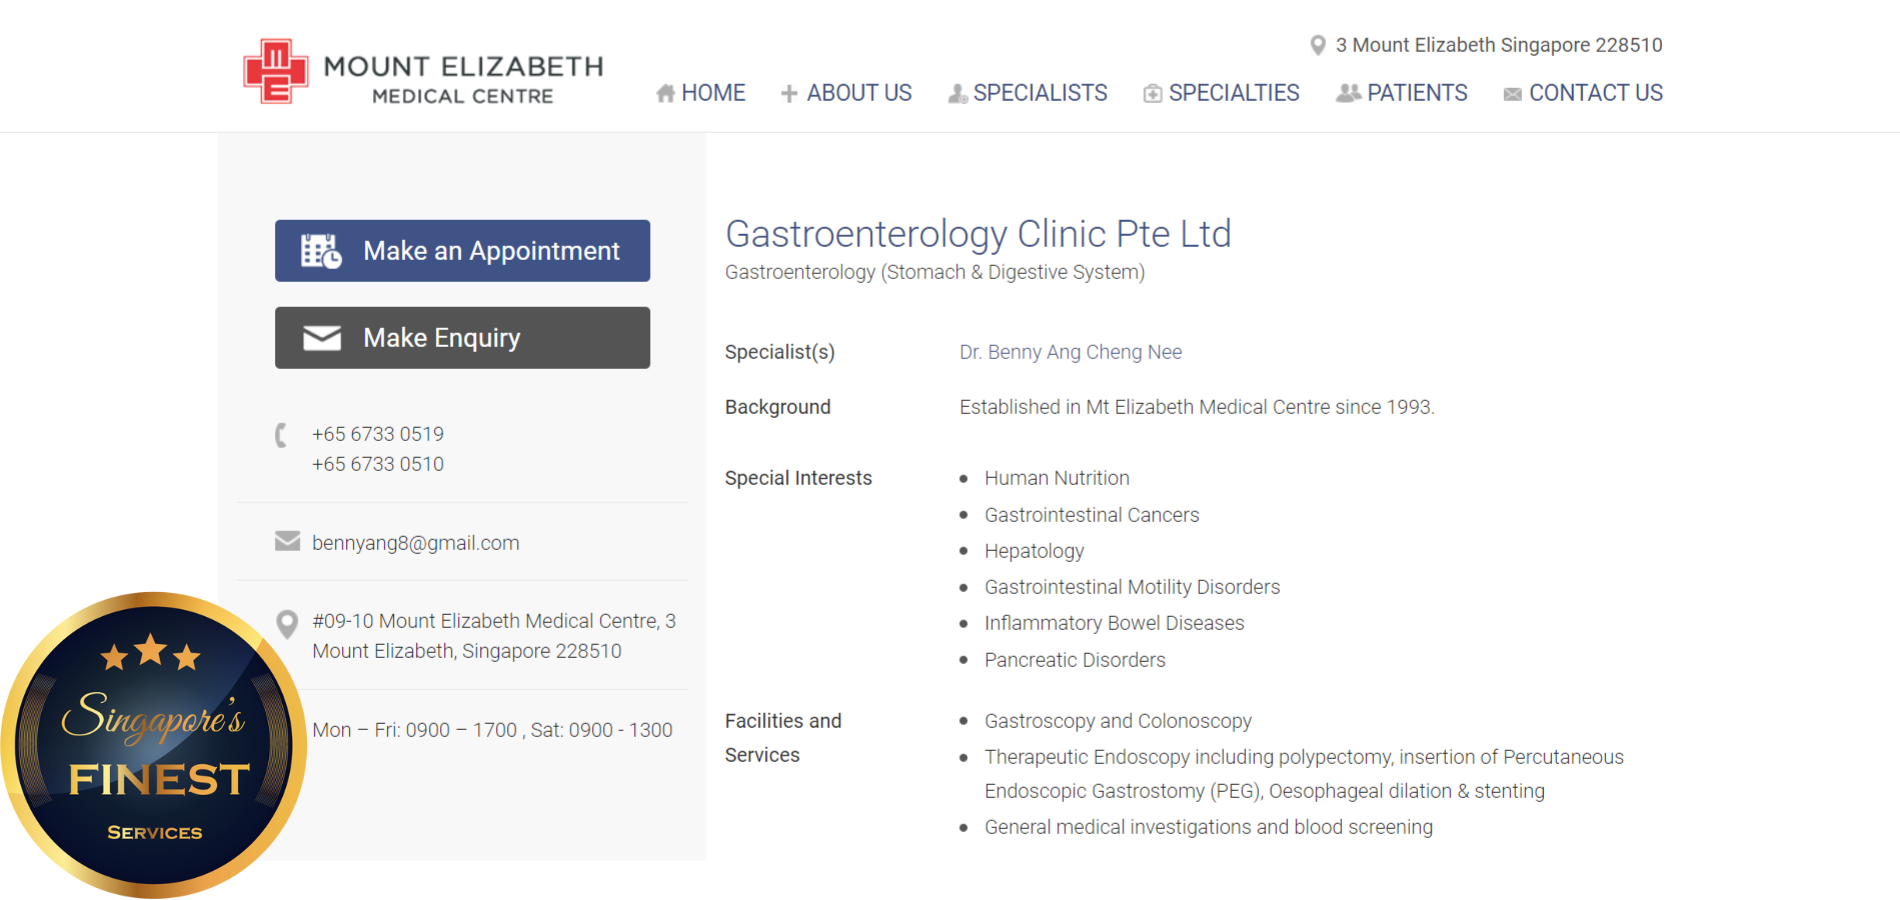Image resolution: width=1900 pixels, height=900 pixels.
Task: Click the bennyang8@gmail.com email link
Action: point(415,543)
